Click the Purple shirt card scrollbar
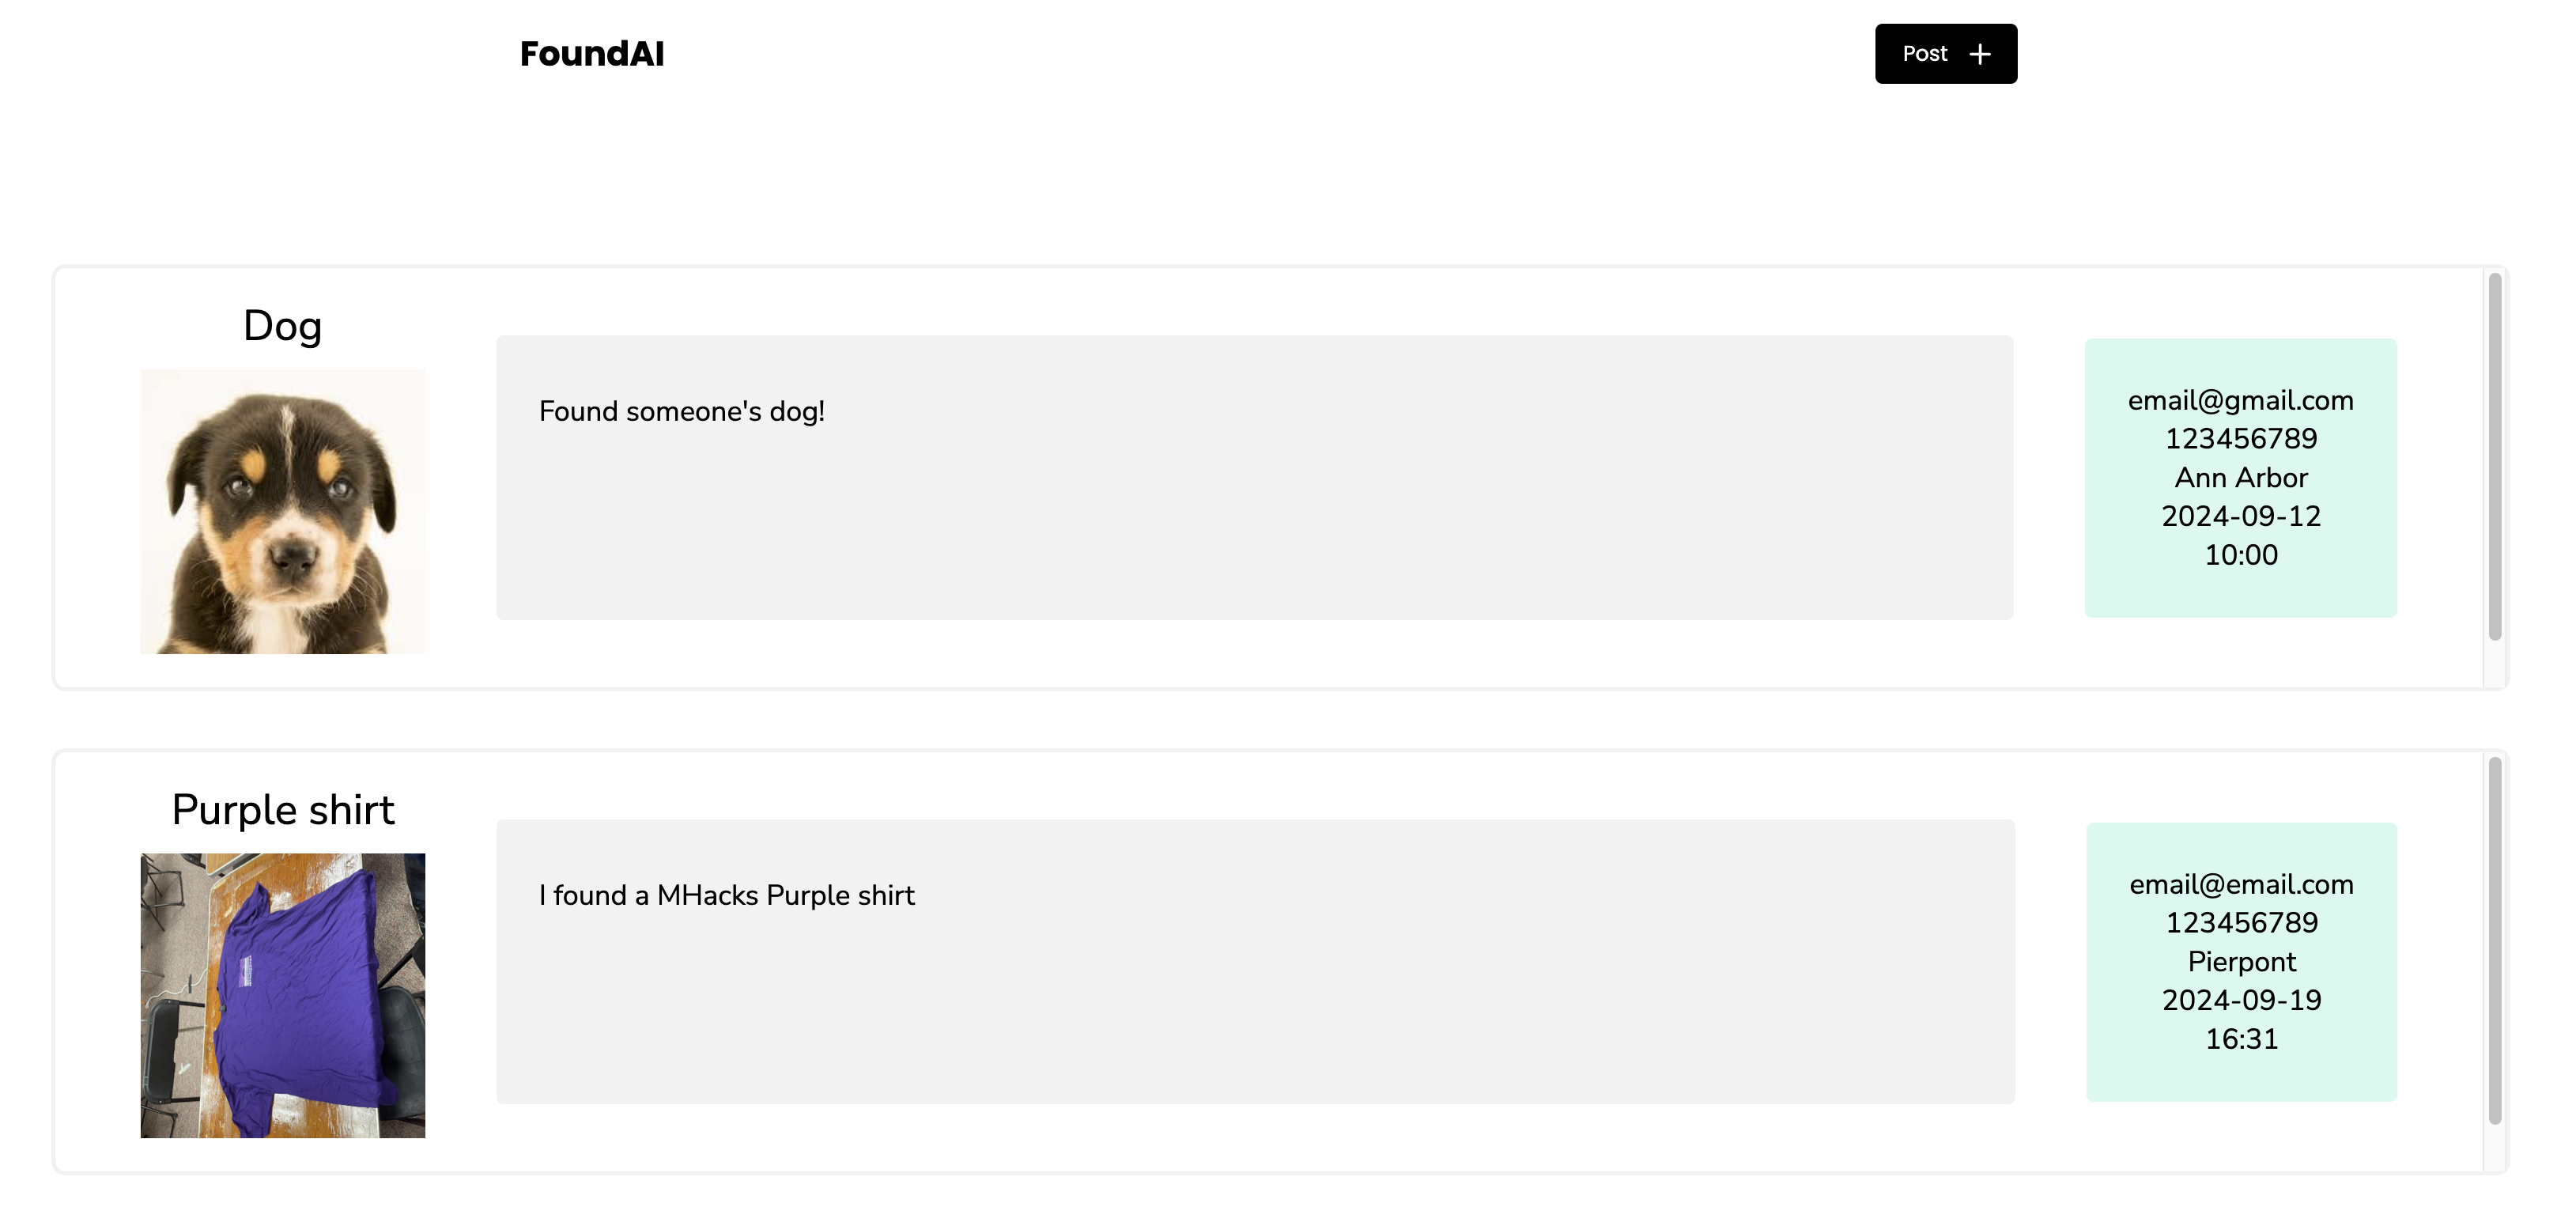This screenshot has height=1207, width=2576. pyautogui.click(x=2495, y=941)
